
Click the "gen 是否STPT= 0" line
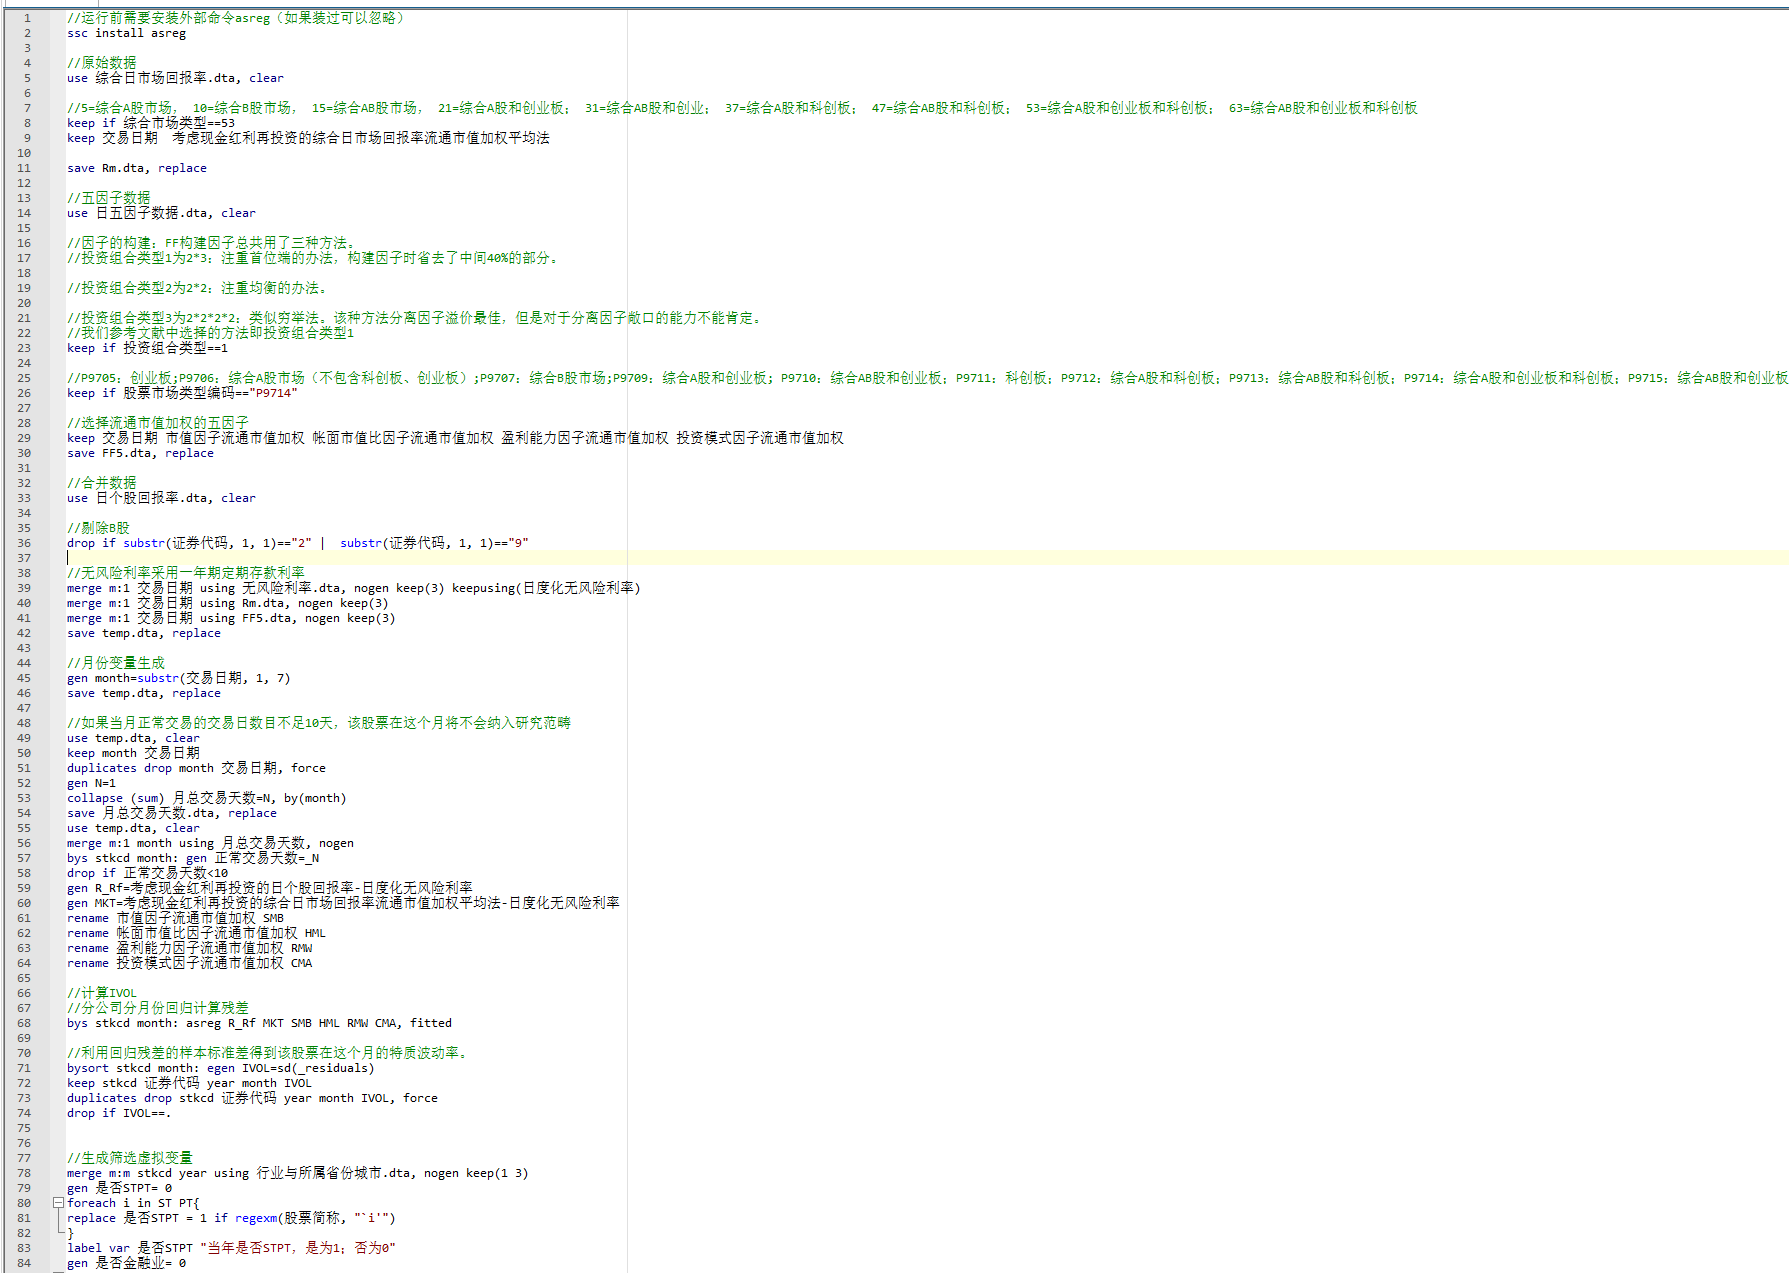point(119,1188)
